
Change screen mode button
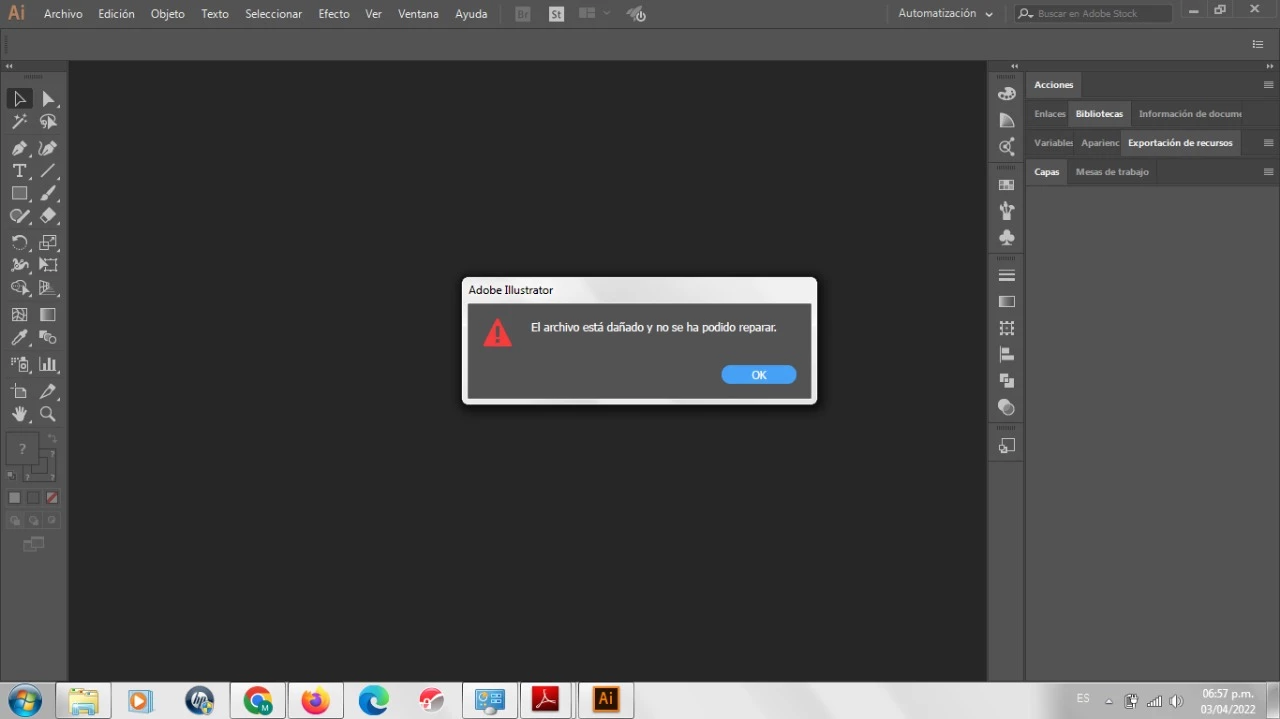[34, 544]
